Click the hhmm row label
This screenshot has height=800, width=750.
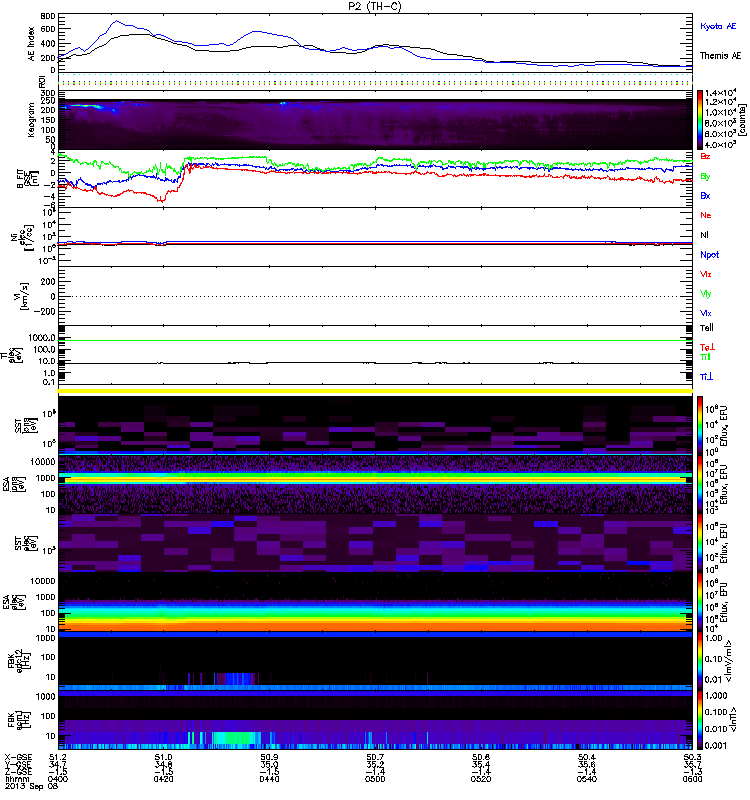[x=15, y=780]
